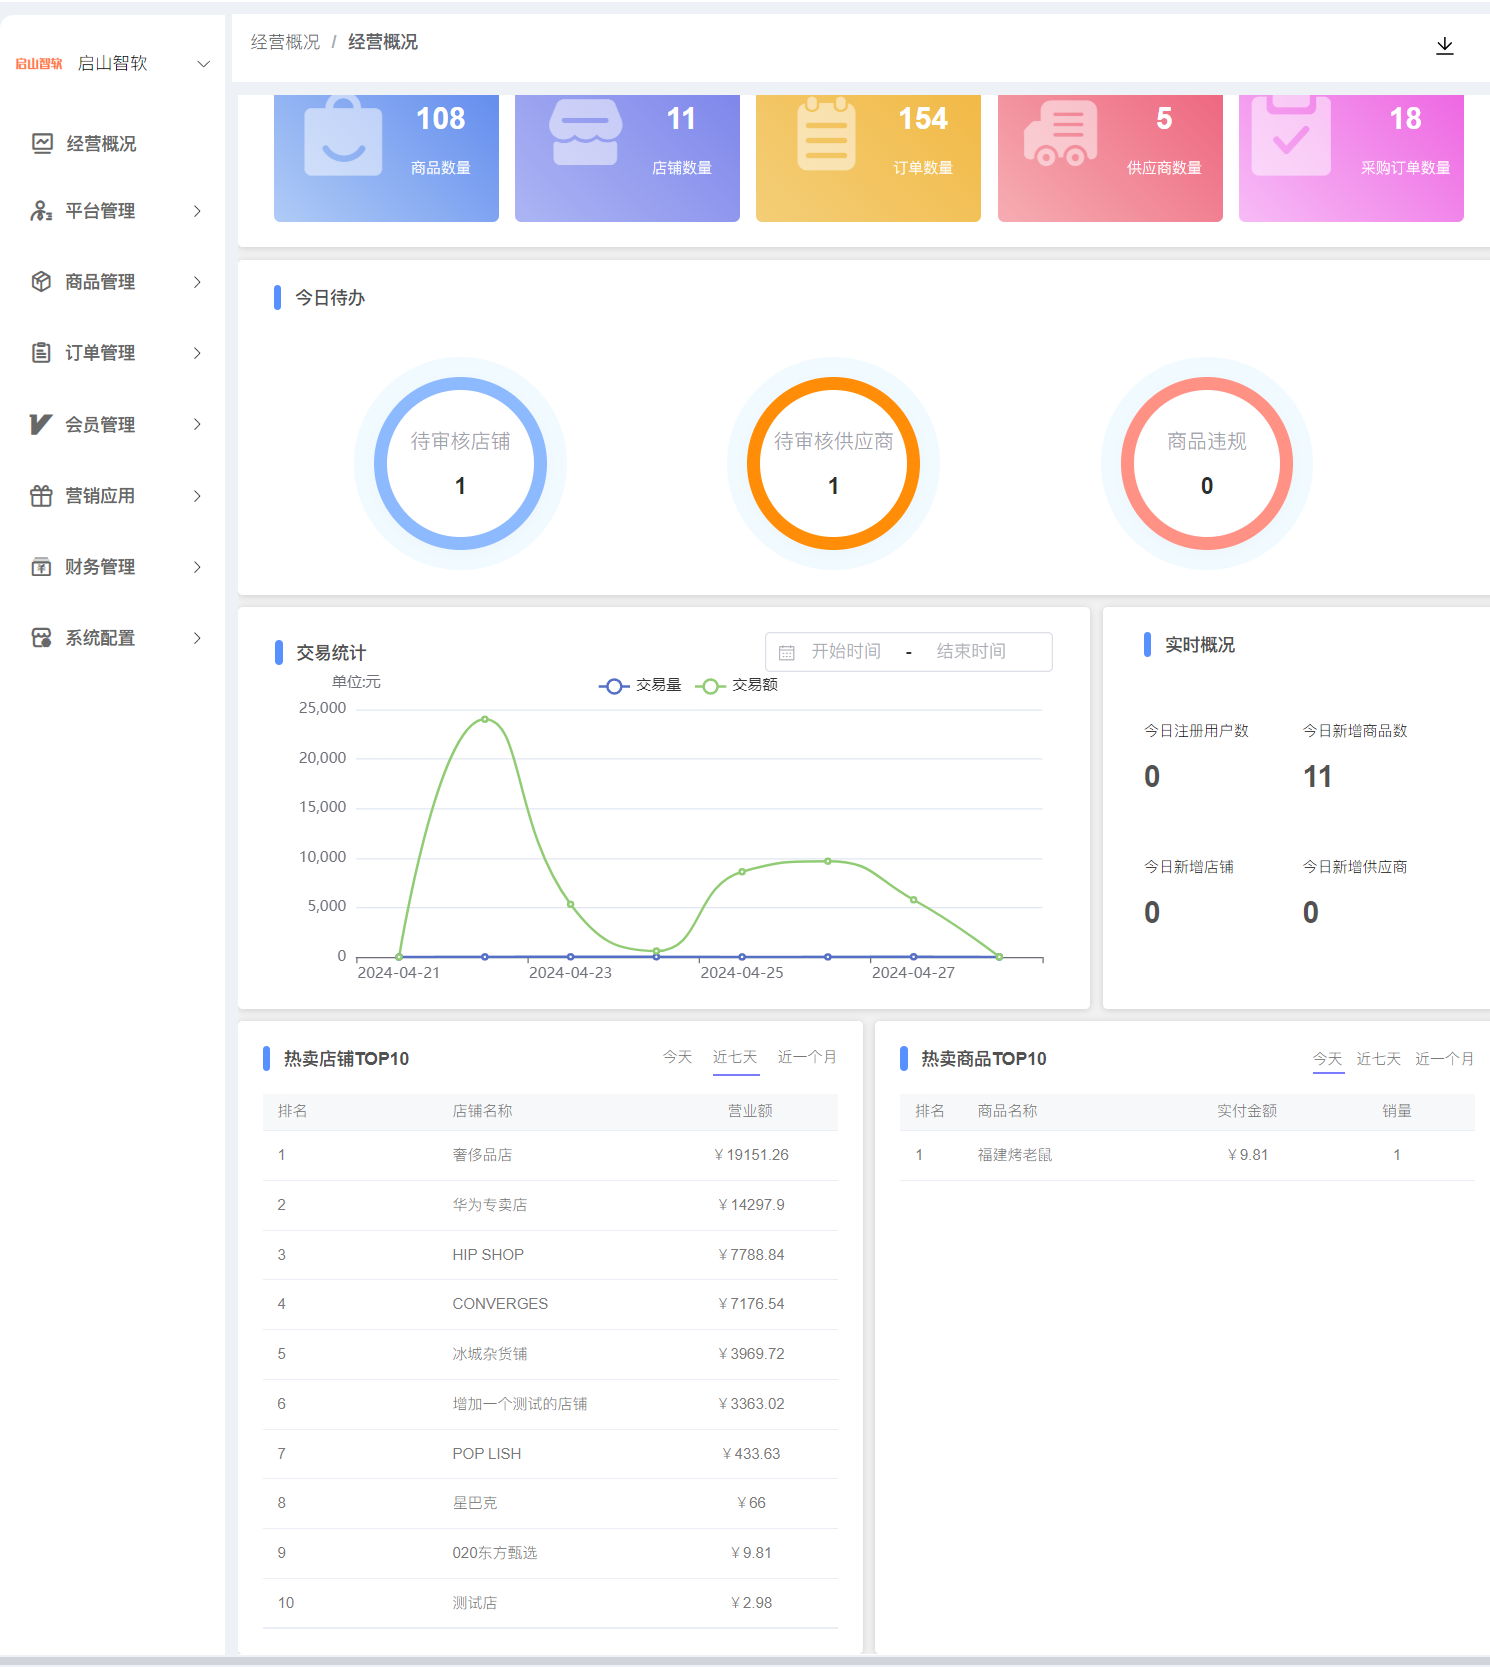Click the shopping bag icon on 商品数量 card

(343, 138)
